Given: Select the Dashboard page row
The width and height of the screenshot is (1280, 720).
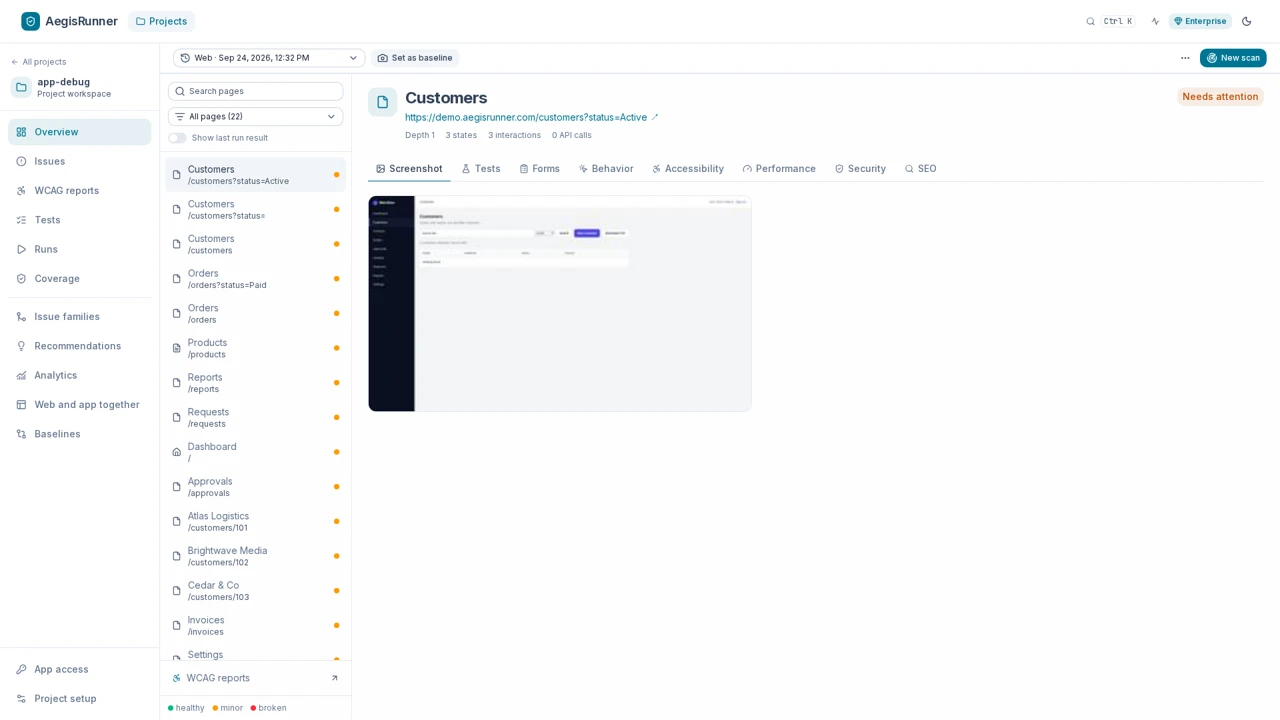Looking at the screenshot, I should pos(255,452).
